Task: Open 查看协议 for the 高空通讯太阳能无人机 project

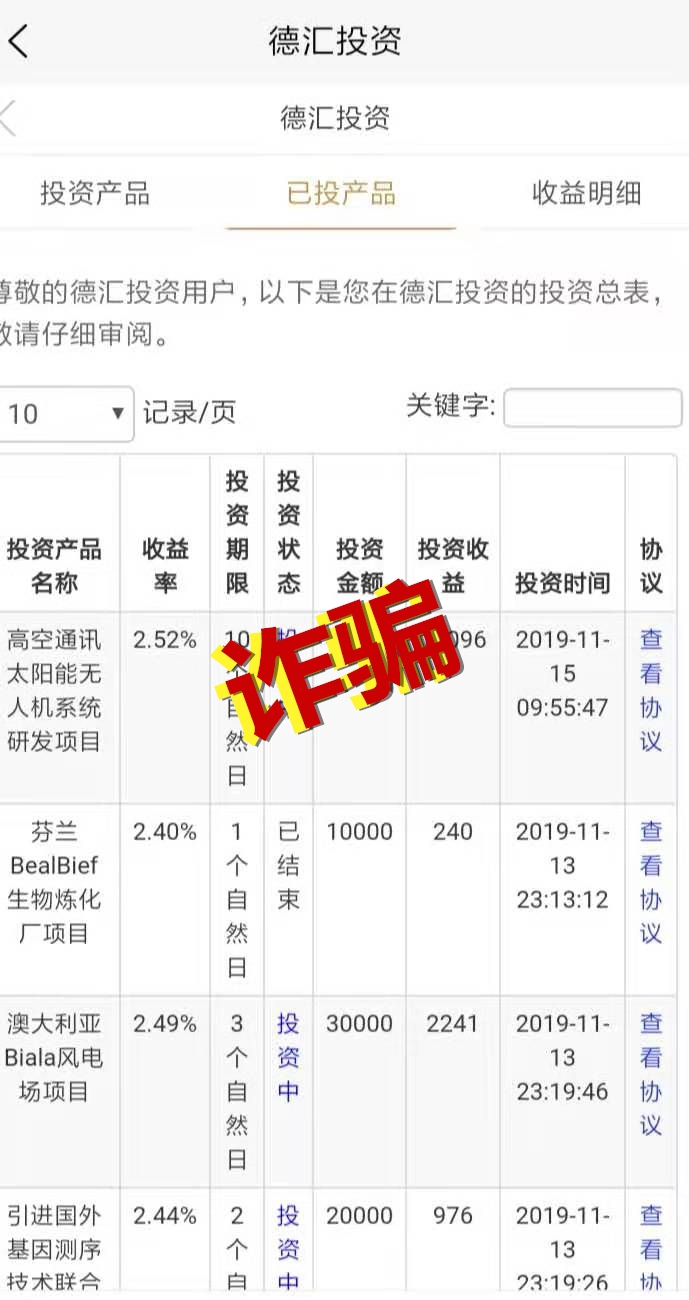Action: click(651, 690)
